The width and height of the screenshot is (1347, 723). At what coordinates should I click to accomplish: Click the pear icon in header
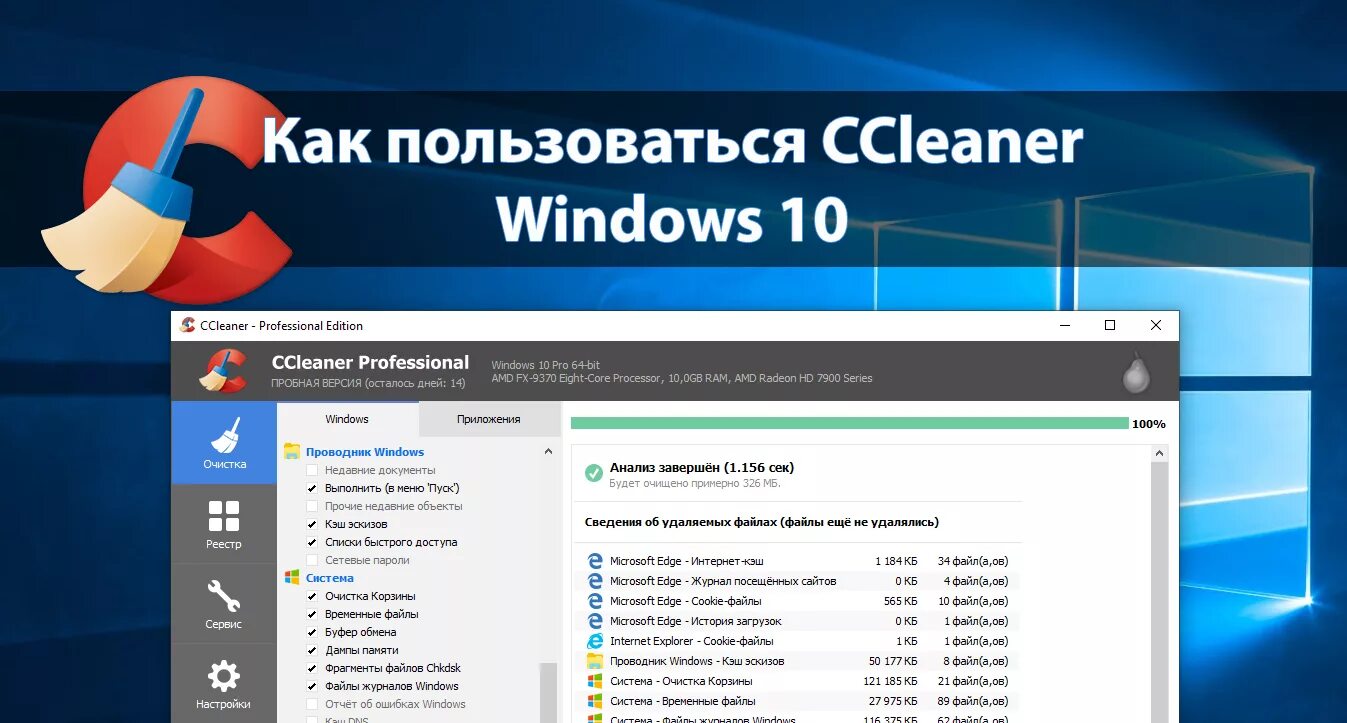(1137, 372)
